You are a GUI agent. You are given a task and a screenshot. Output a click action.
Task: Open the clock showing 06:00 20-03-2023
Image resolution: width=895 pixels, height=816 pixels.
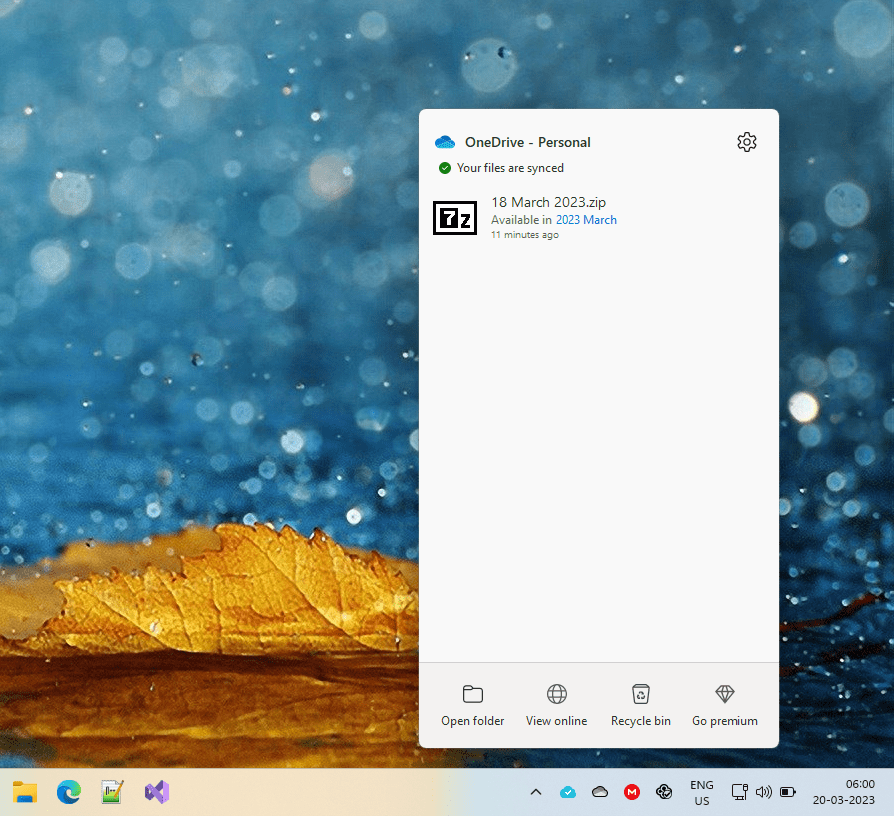click(x=844, y=793)
